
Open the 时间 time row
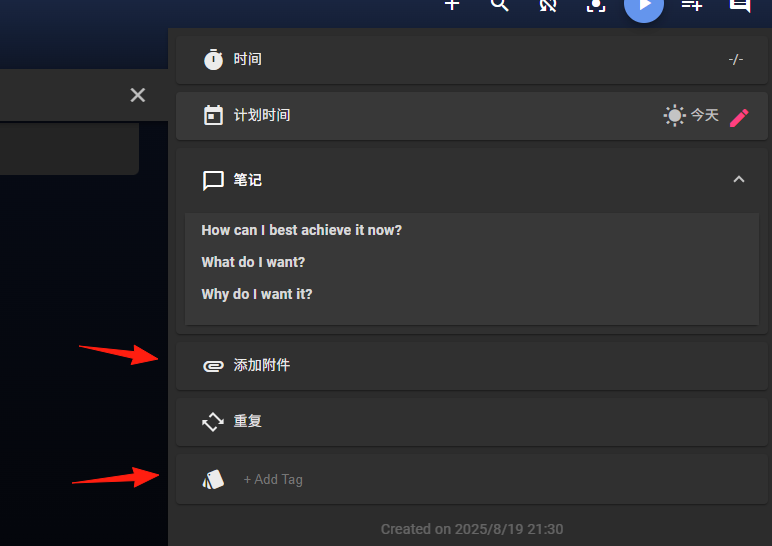coord(471,60)
